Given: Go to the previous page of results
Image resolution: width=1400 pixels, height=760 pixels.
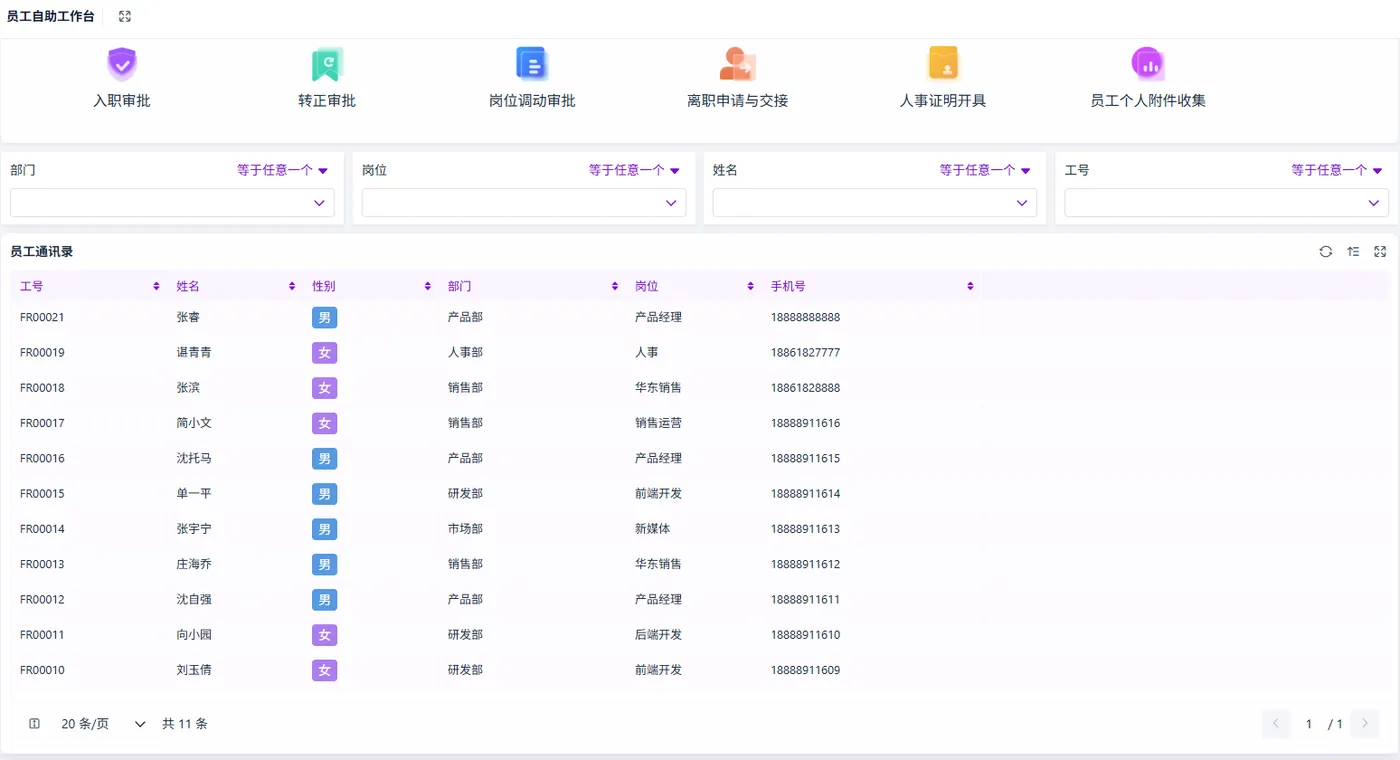Looking at the screenshot, I should 1276,724.
